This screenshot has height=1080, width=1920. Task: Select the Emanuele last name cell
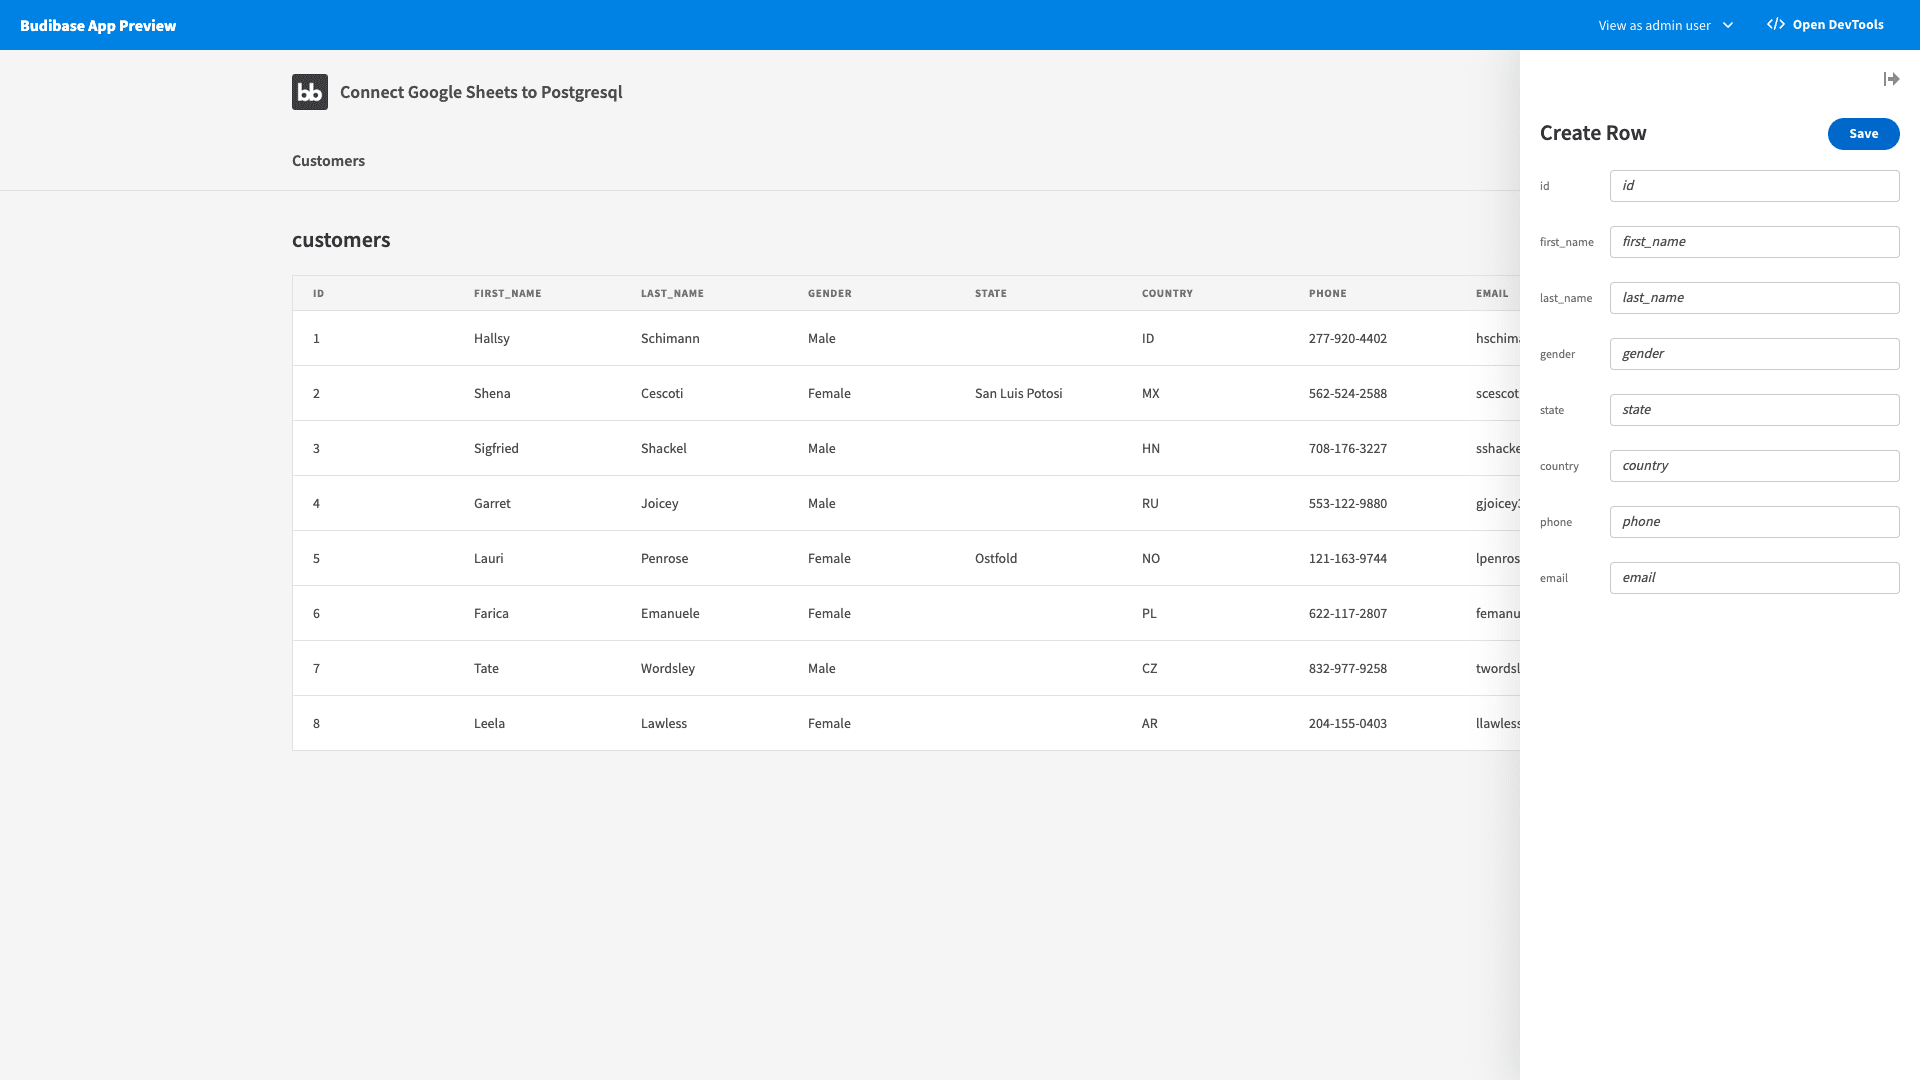click(x=670, y=614)
